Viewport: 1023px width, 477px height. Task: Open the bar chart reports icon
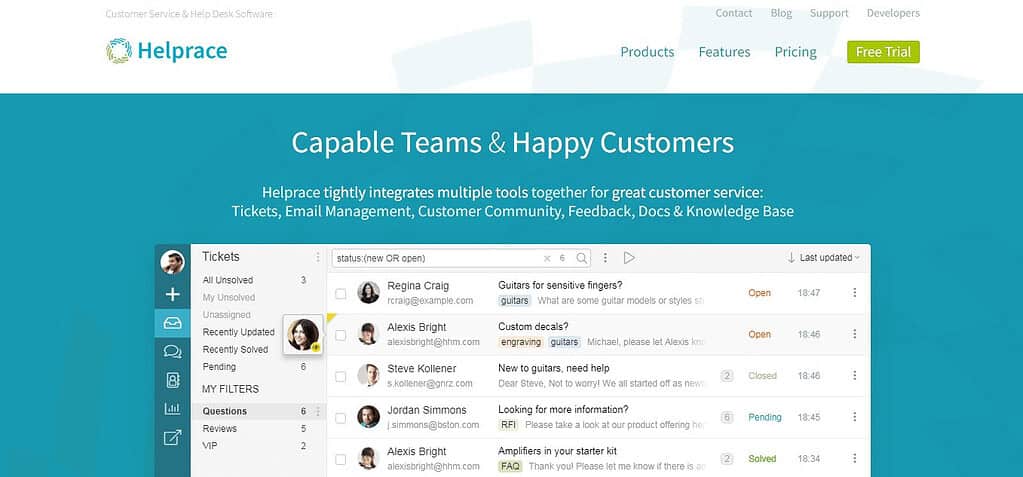172,409
